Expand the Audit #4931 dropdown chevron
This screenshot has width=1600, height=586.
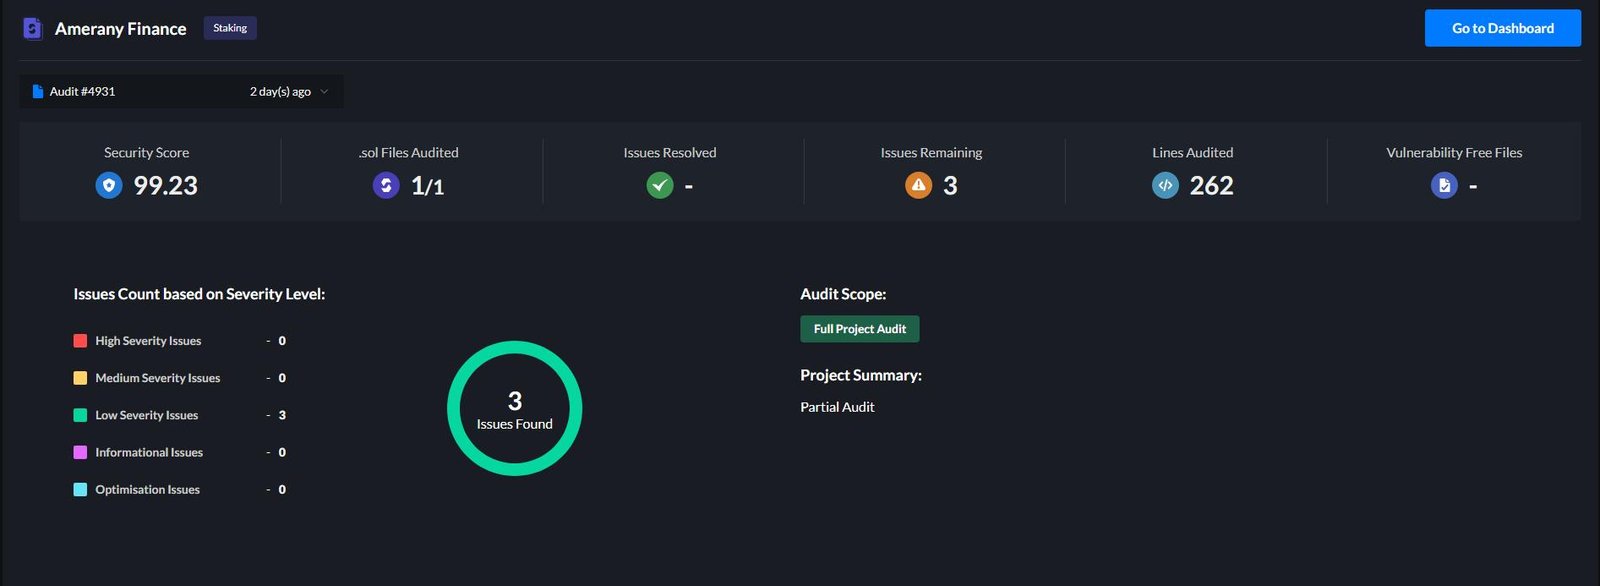[x=324, y=92]
